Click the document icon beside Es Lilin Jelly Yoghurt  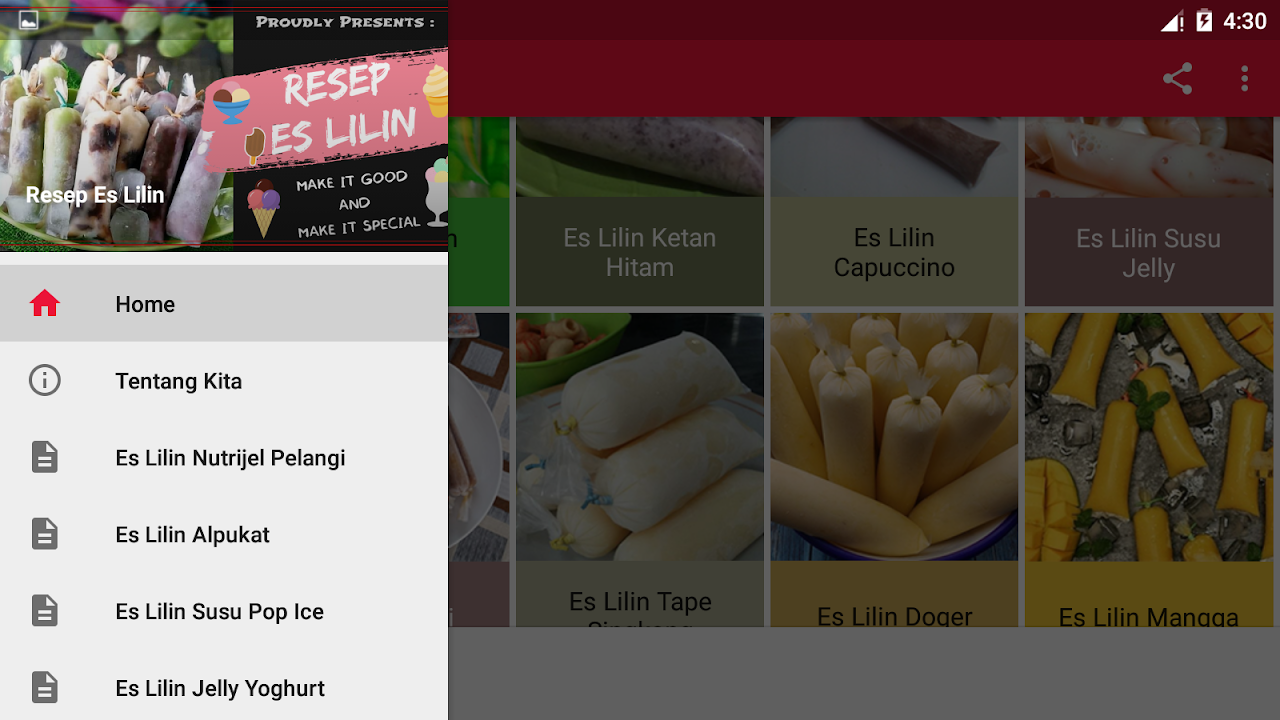pos(45,688)
